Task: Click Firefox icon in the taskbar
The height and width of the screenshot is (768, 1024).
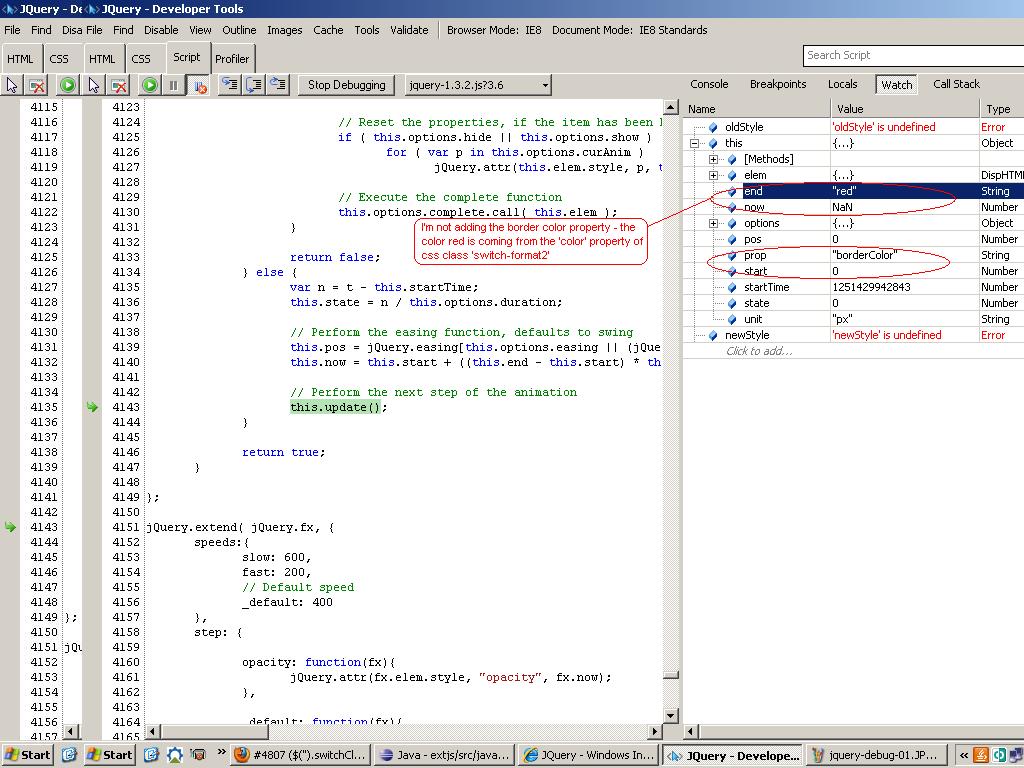Action: click(x=241, y=755)
